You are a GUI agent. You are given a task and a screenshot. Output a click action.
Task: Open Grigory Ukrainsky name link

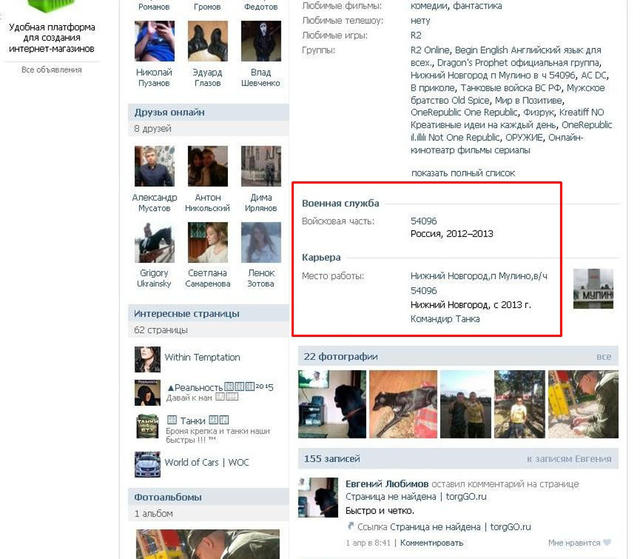click(154, 278)
